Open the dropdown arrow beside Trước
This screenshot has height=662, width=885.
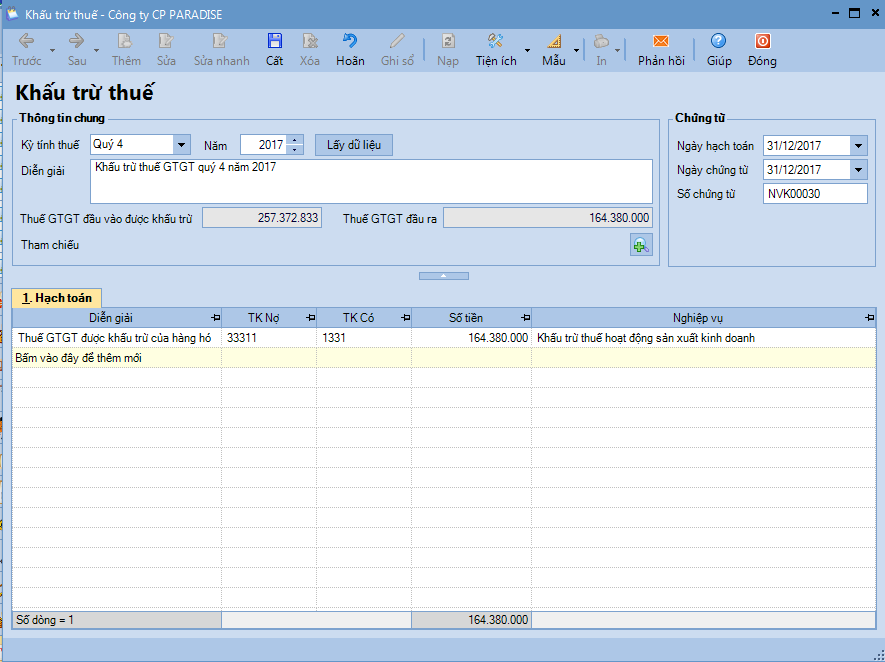tap(52, 50)
